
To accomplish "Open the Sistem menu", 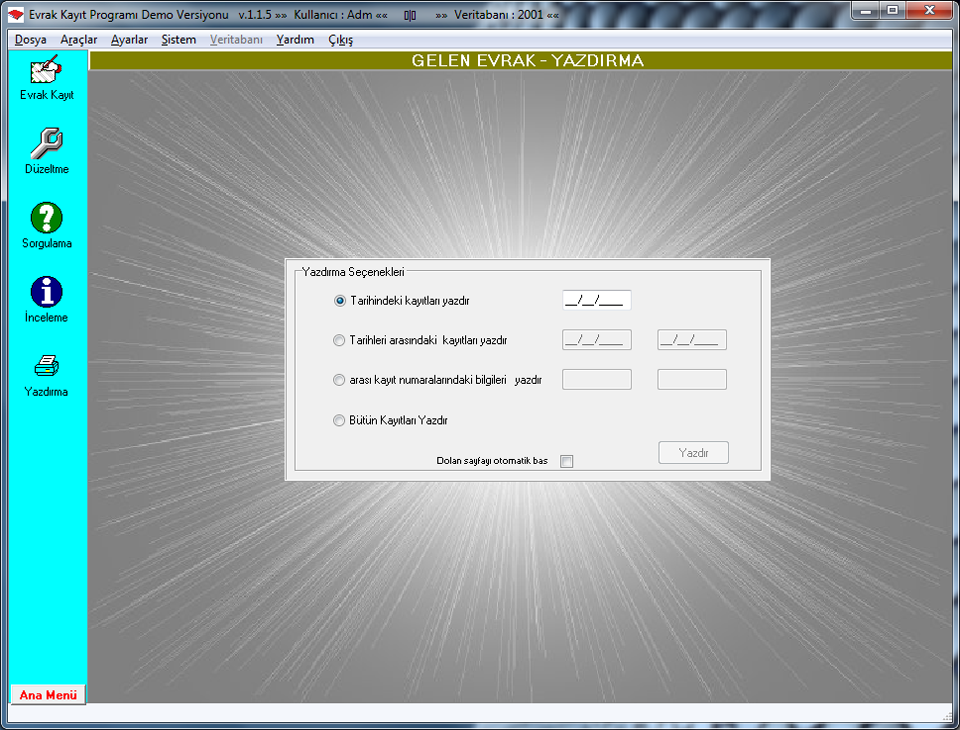I will [x=179, y=40].
